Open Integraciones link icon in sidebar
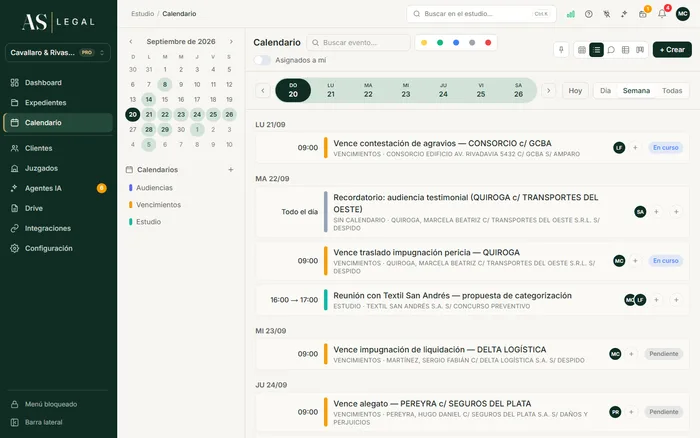 coord(15,228)
